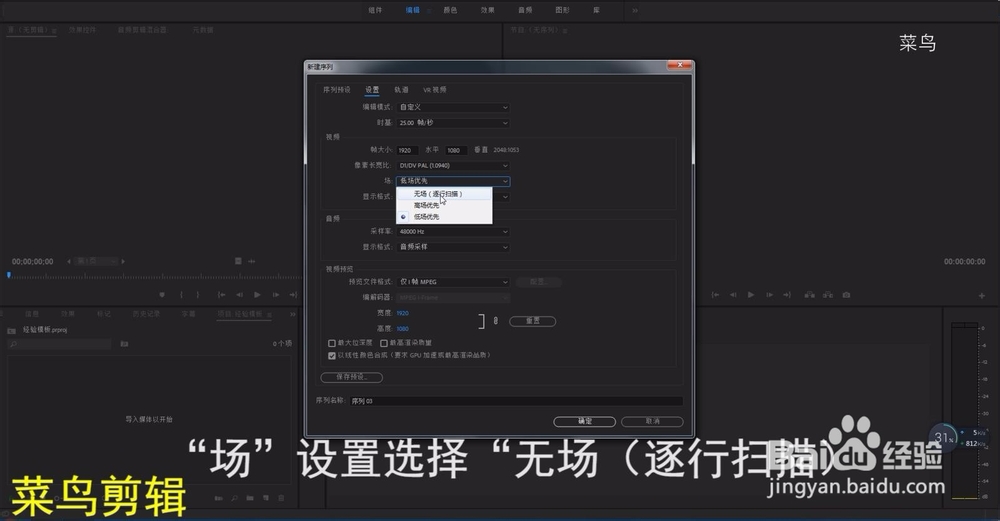
Task: Step forward one frame in Source monitor
Action: tap(276, 295)
